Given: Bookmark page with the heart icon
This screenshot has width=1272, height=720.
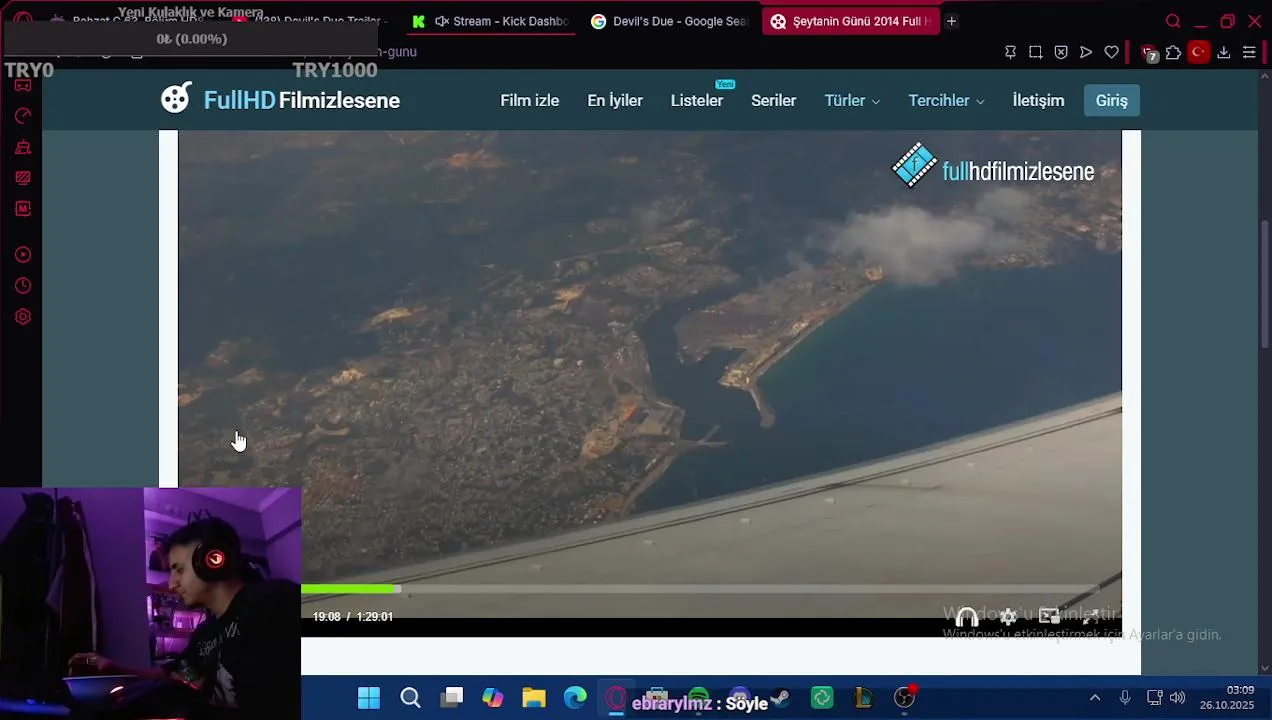Looking at the screenshot, I should (1111, 52).
